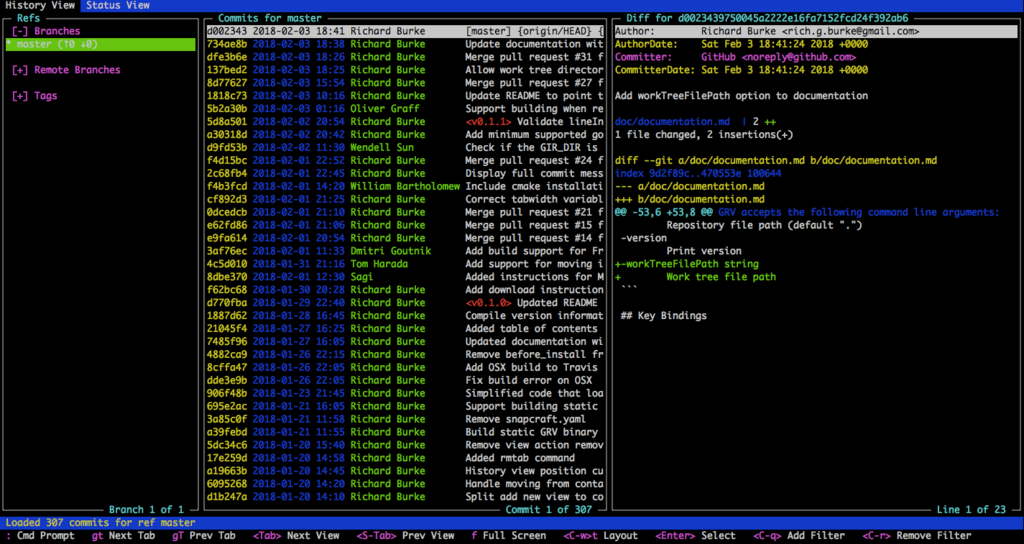
Task: Select commit 7485f96 Updated documentation
Action: pyautogui.click(x=406, y=342)
